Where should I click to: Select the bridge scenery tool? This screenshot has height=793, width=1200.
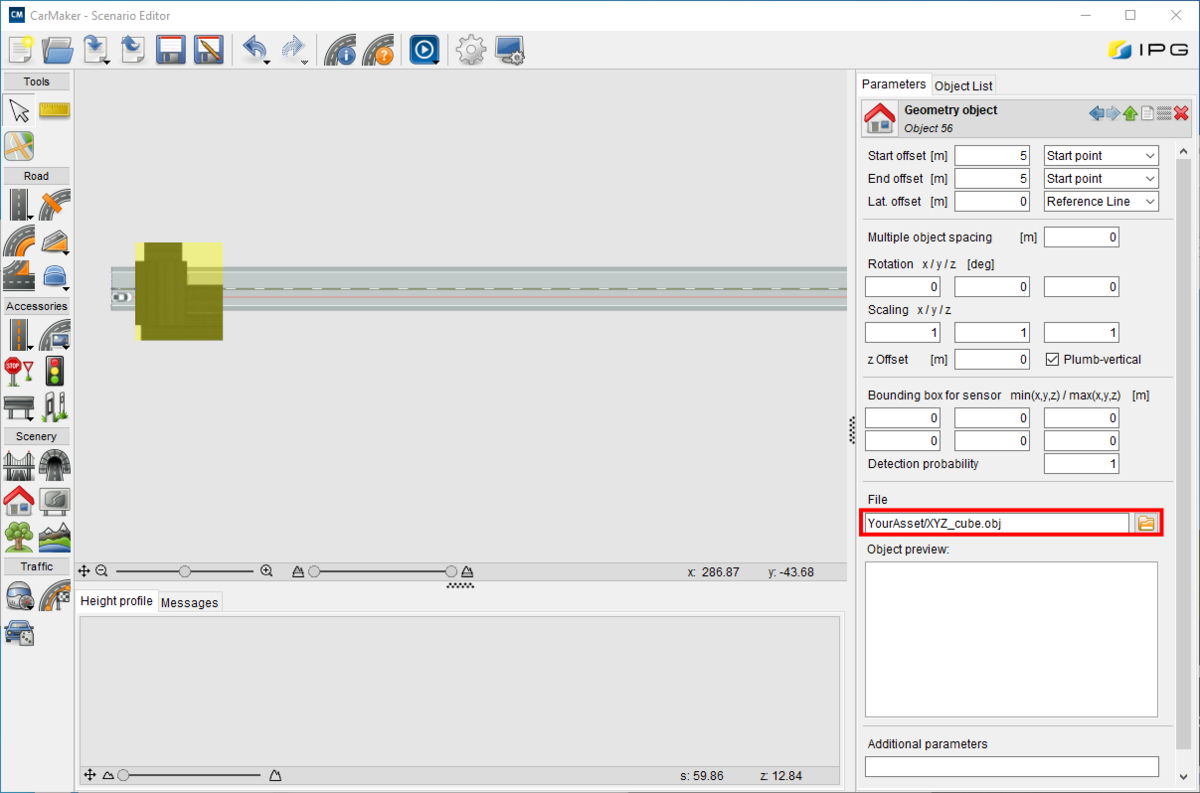pos(19,465)
